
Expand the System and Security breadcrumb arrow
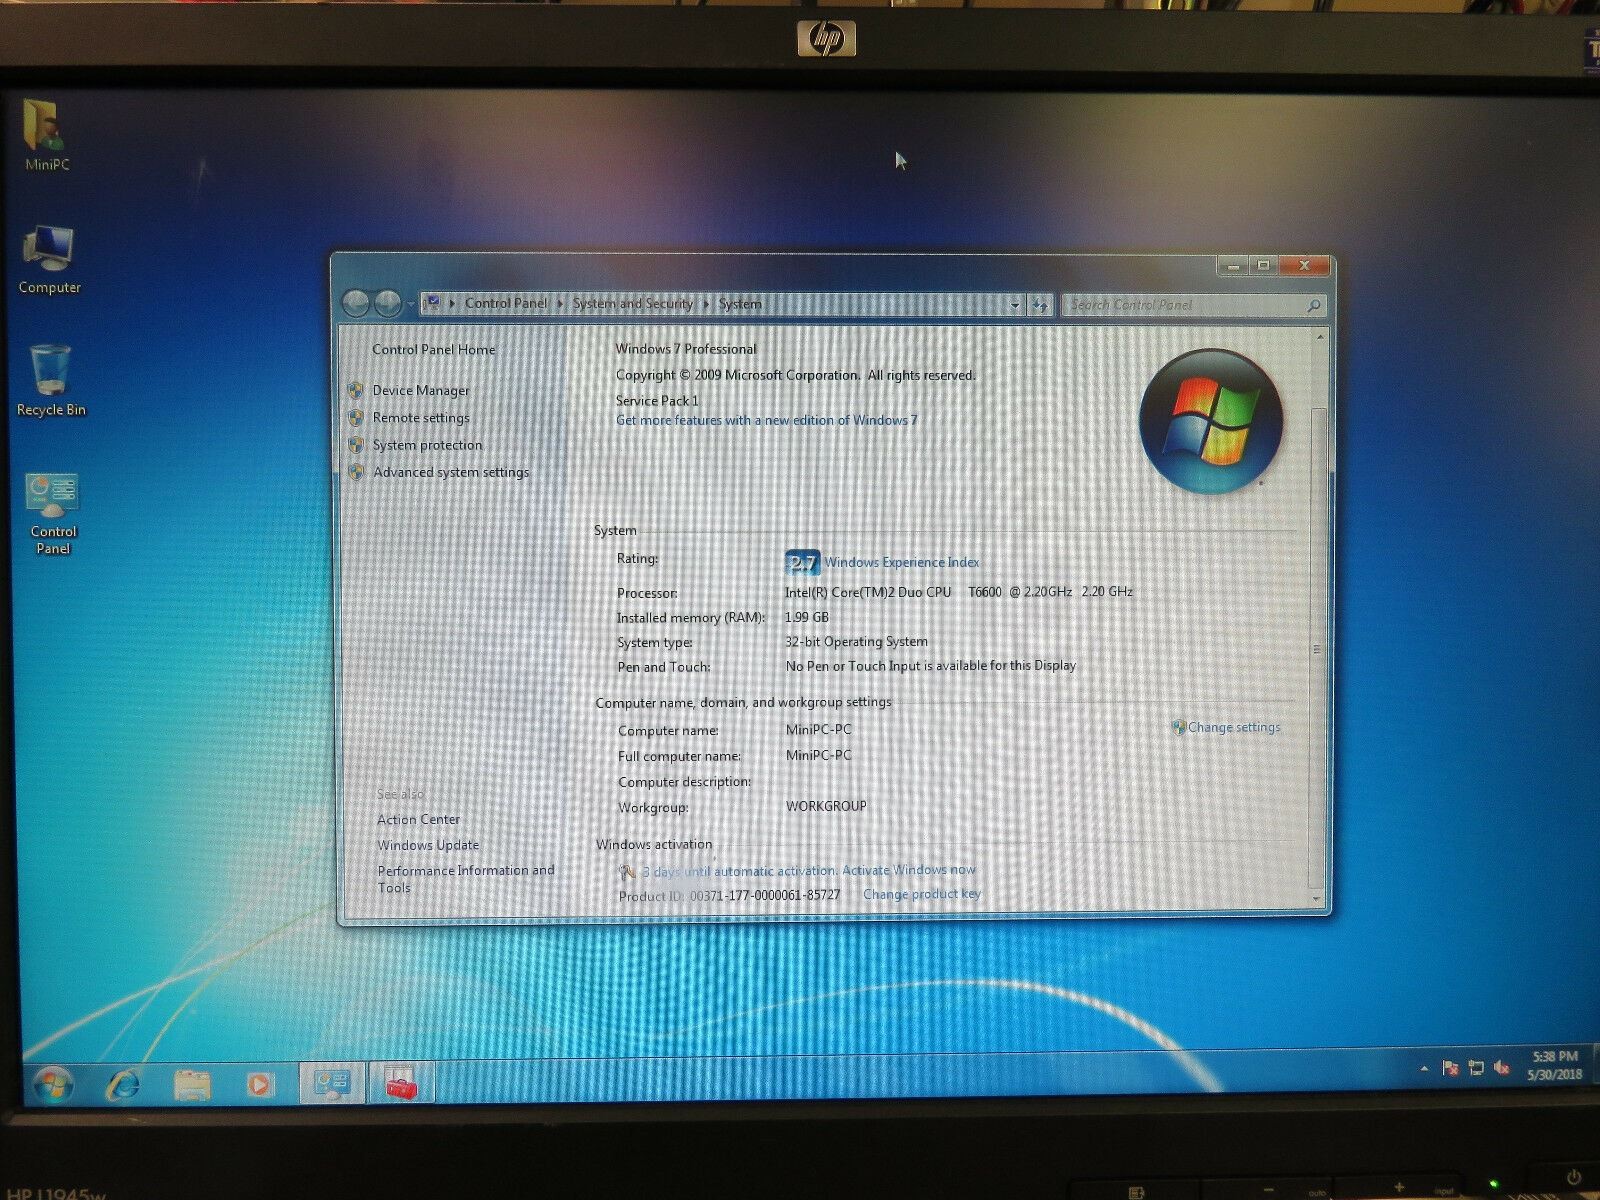pyautogui.click(x=706, y=303)
